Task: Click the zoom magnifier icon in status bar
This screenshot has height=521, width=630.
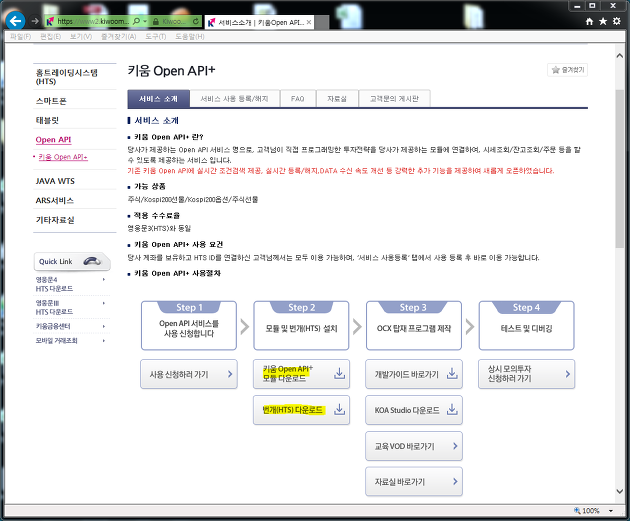Action: (x=577, y=511)
